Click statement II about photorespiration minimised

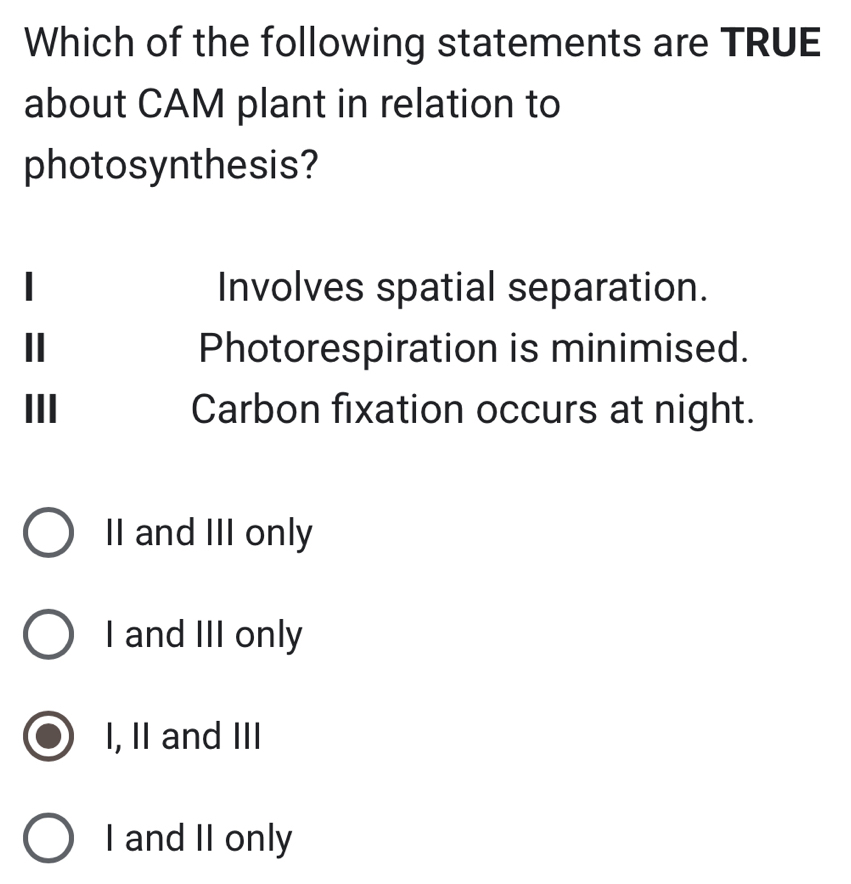click(474, 349)
